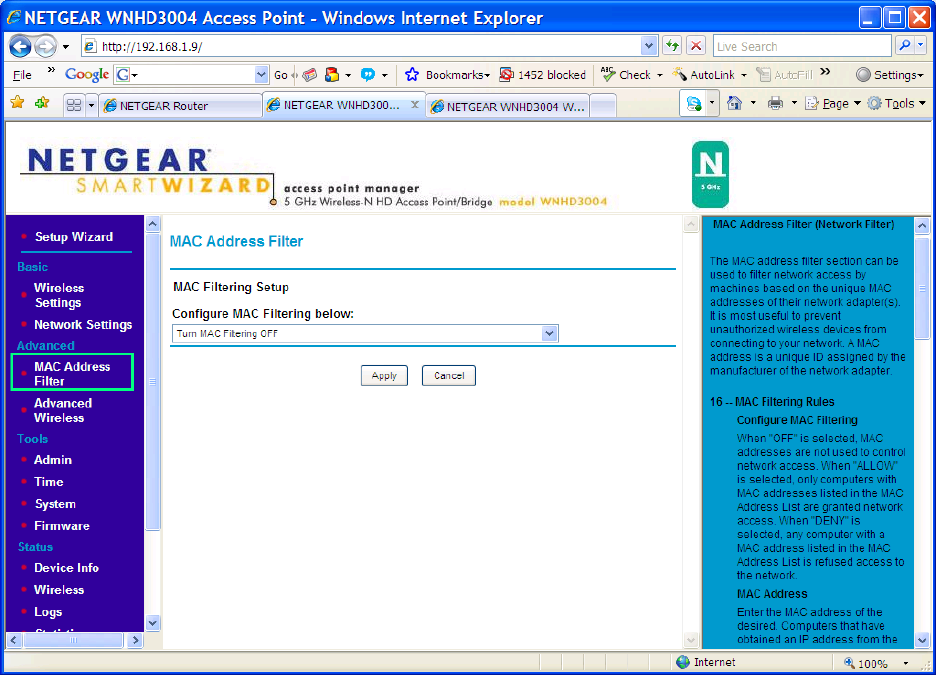Open the recent pages dropdown next to Forward
The width and height of the screenshot is (936, 675).
[66, 47]
